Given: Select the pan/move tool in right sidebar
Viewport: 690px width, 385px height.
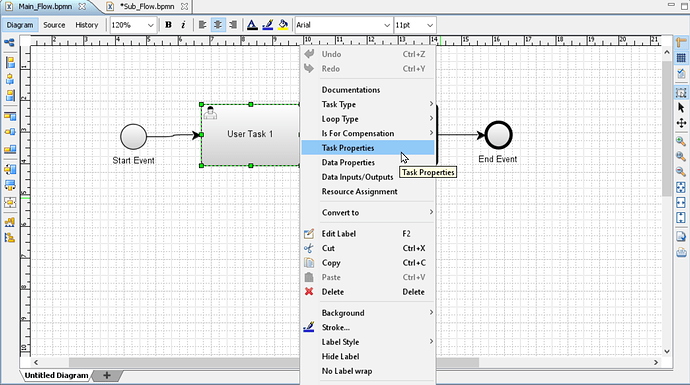Looking at the screenshot, I should tap(681, 123).
